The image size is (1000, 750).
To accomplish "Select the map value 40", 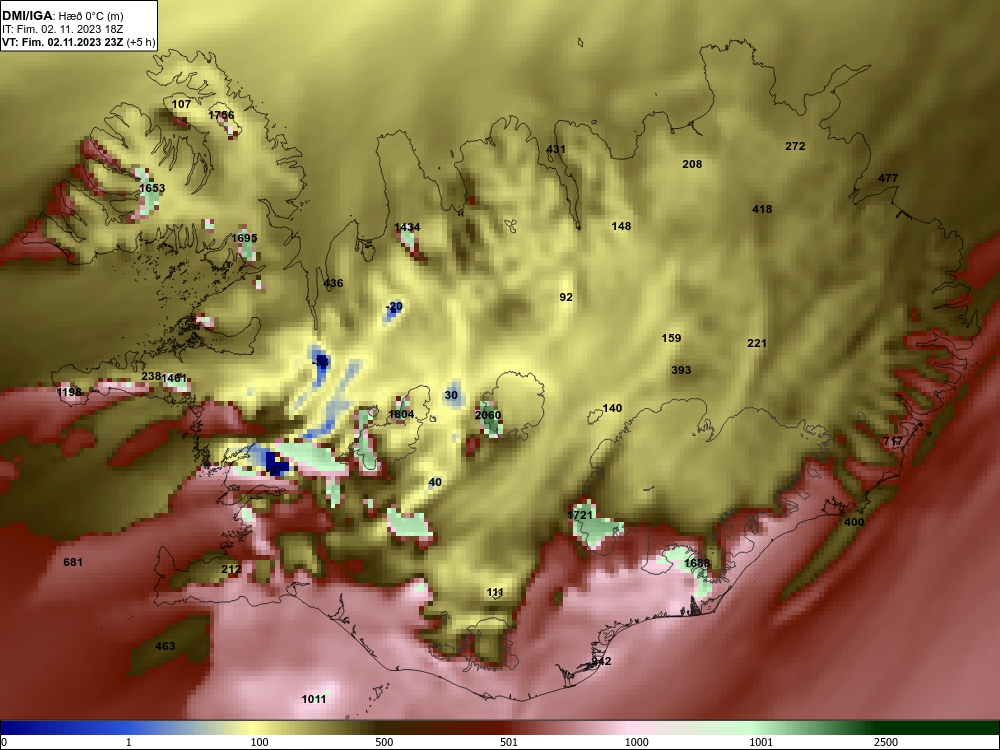I will click(x=435, y=482).
